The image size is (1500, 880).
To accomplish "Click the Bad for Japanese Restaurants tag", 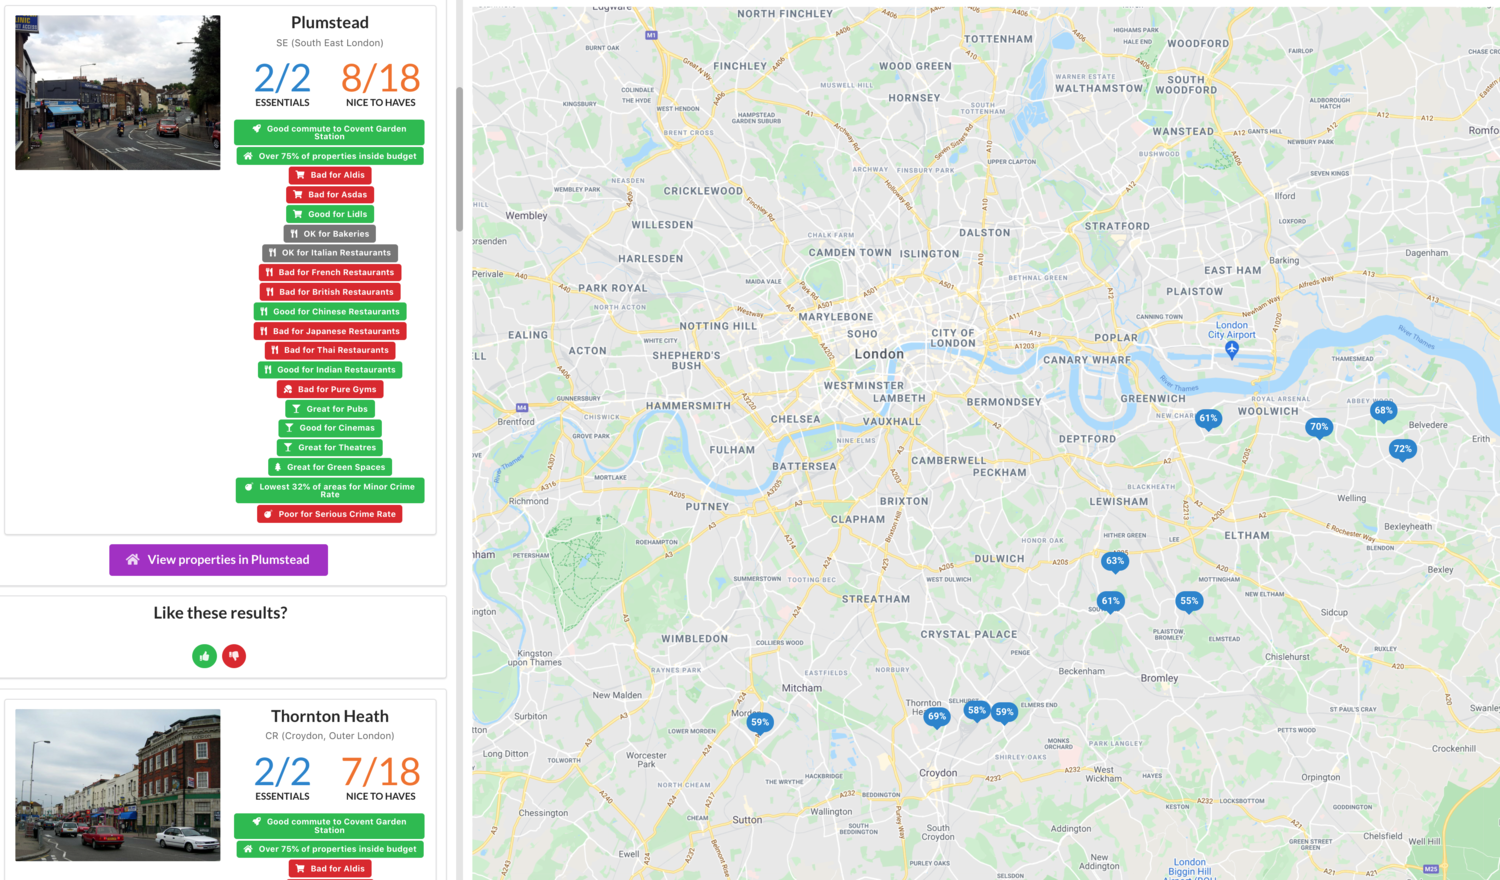I will click(330, 331).
